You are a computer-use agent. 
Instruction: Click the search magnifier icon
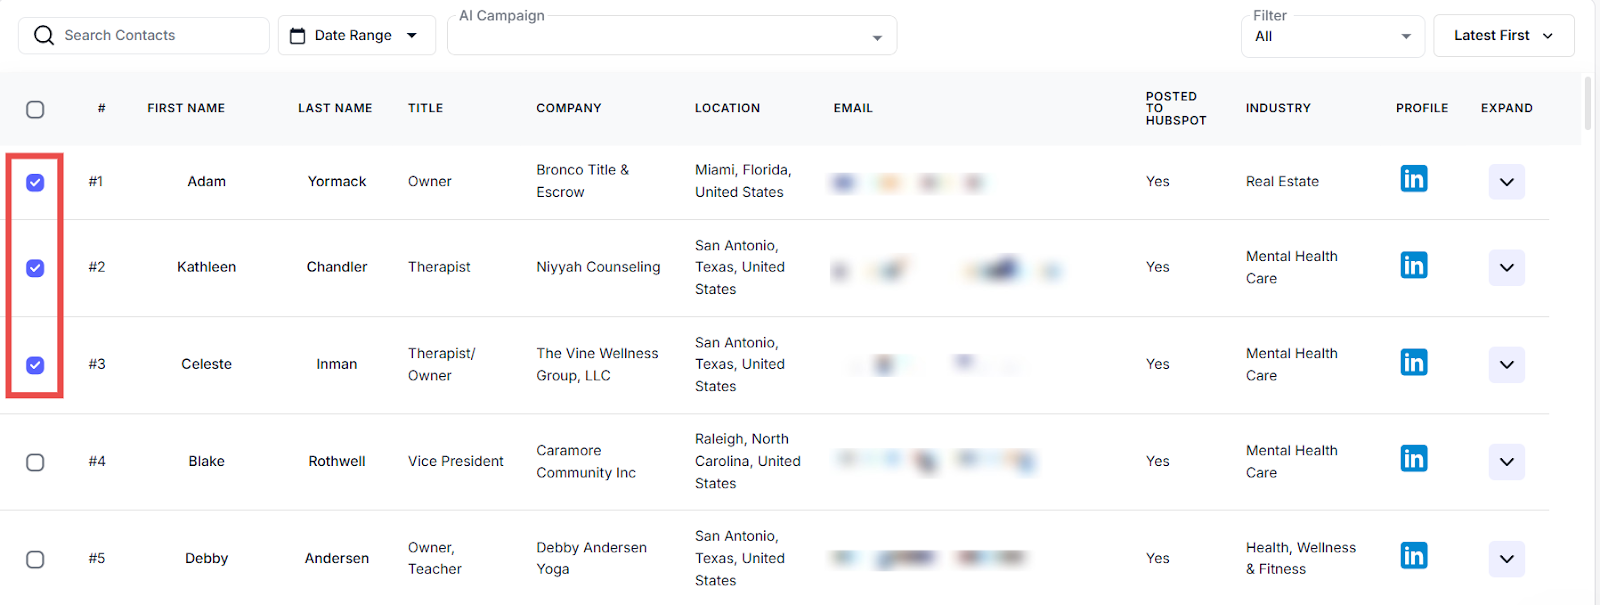point(44,36)
